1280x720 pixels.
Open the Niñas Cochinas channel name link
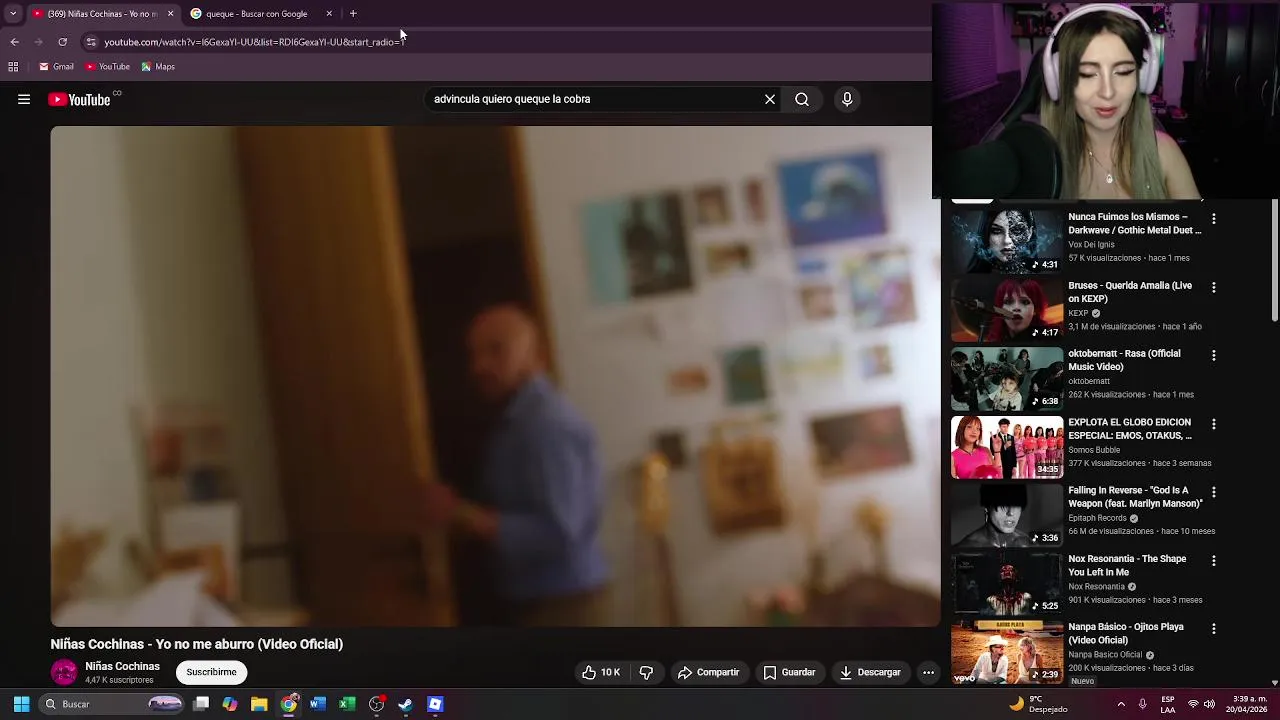(122, 666)
